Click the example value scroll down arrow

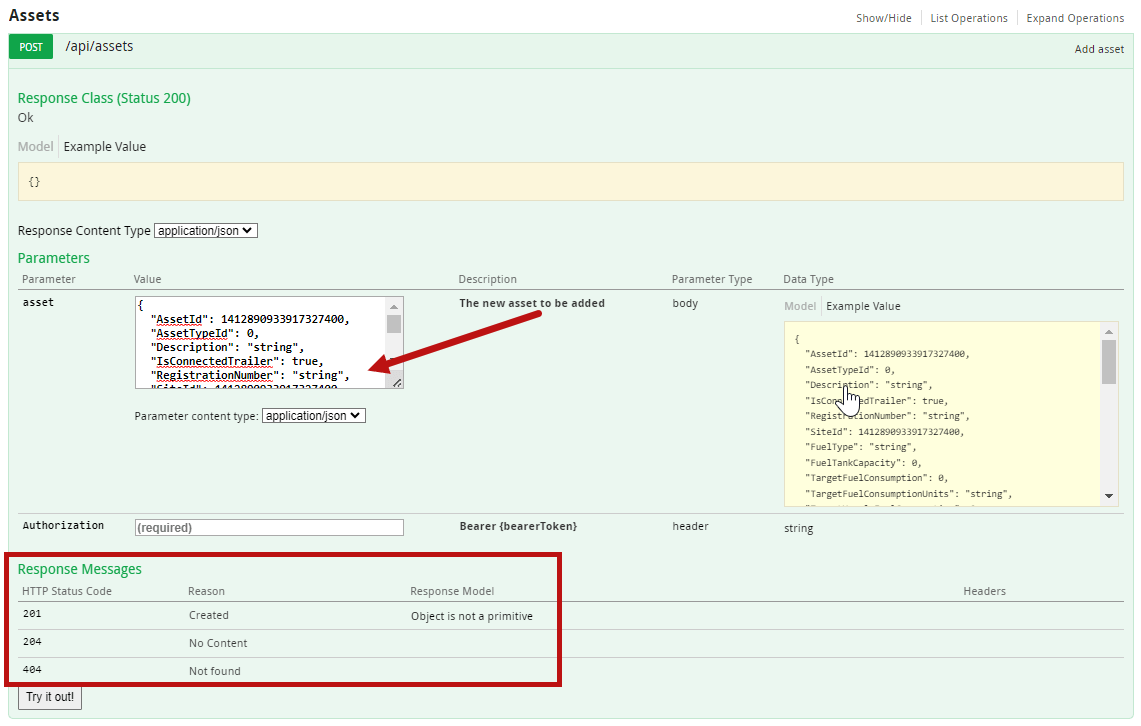[x=1108, y=496]
